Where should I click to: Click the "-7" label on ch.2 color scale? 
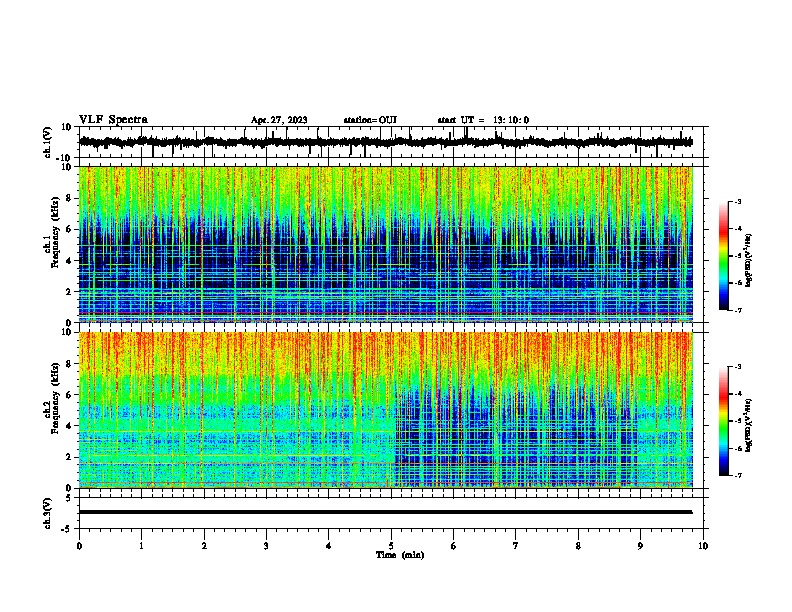click(x=737, y=475)
